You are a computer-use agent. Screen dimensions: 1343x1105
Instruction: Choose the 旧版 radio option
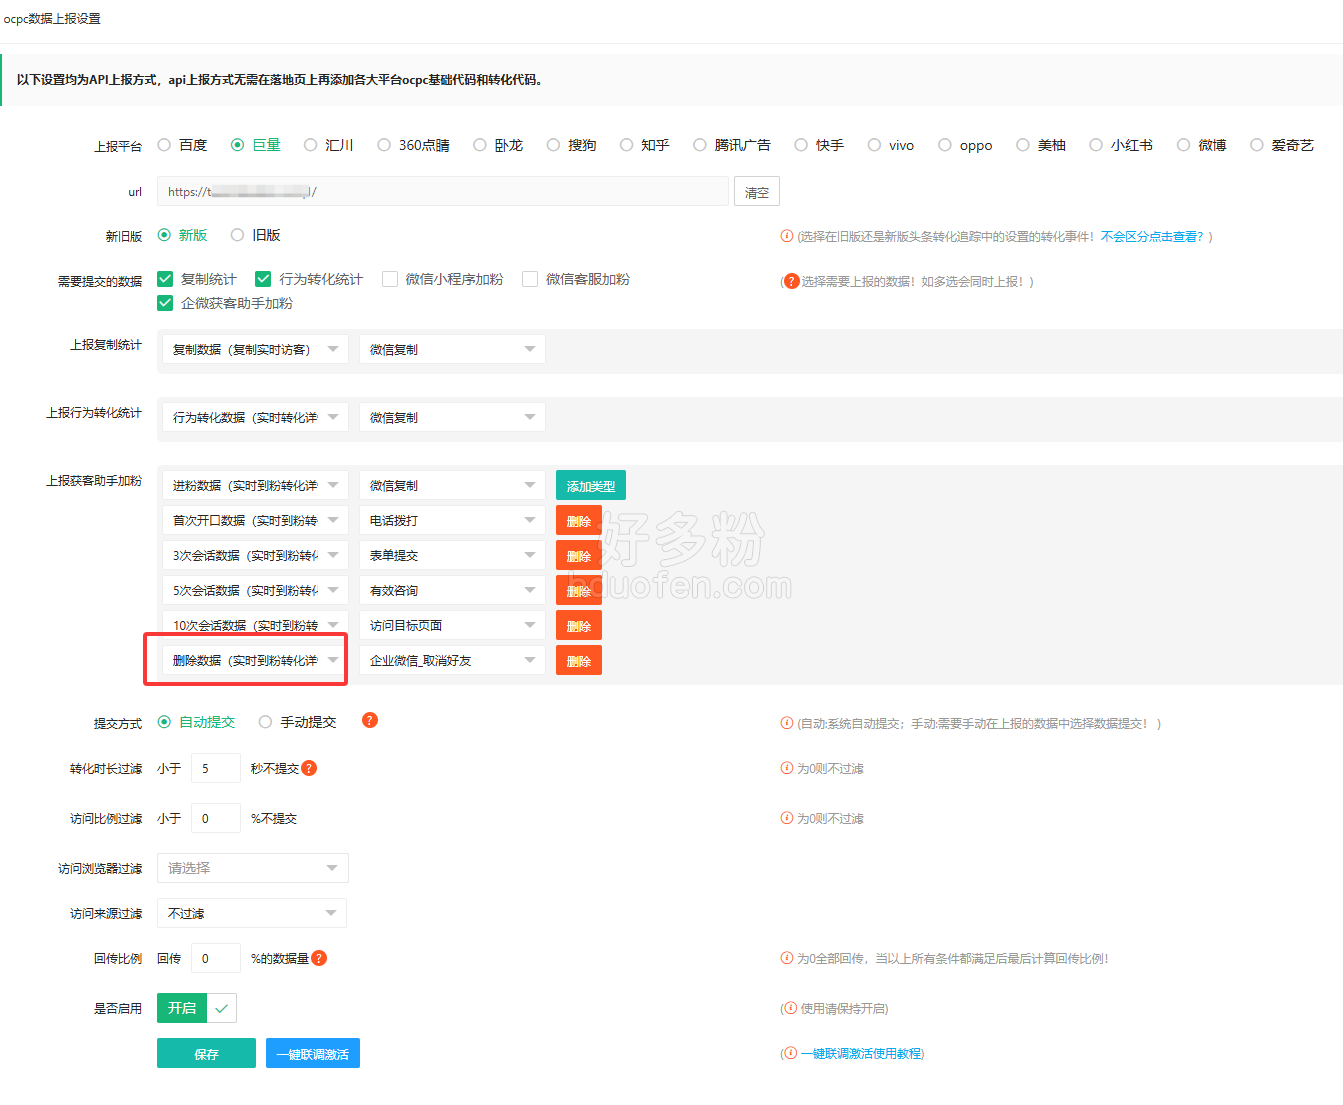click(238, 235)
